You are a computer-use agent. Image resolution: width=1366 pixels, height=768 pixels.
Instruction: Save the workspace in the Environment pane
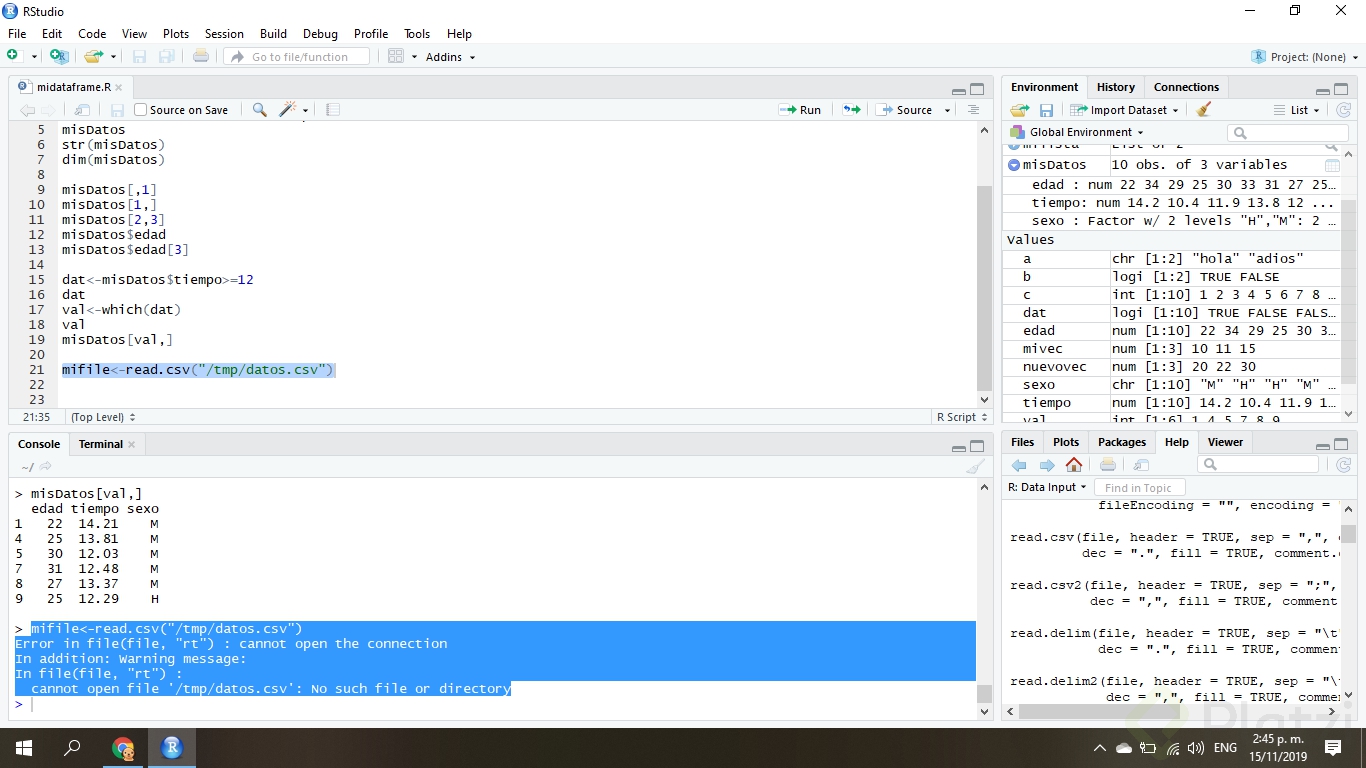pos(1046,110)
